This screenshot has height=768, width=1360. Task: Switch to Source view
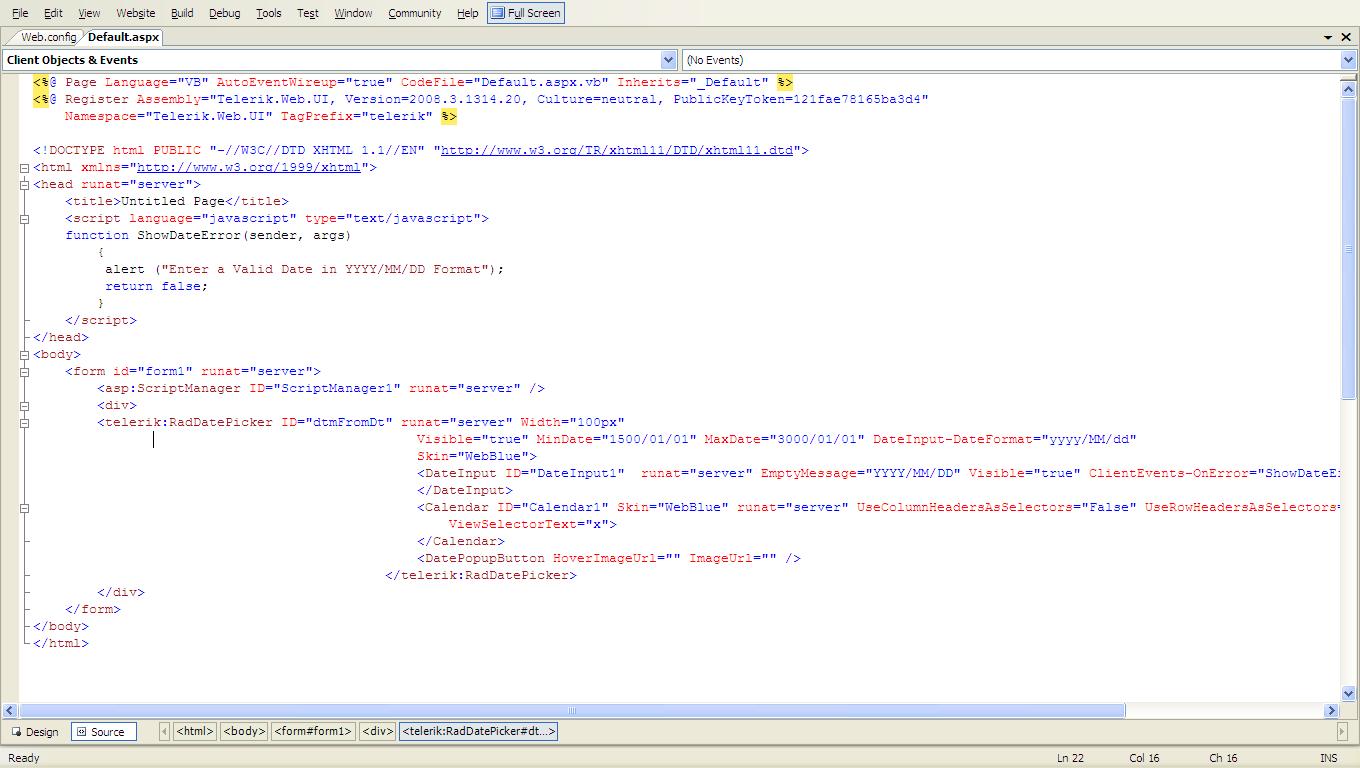pos(100,732)
